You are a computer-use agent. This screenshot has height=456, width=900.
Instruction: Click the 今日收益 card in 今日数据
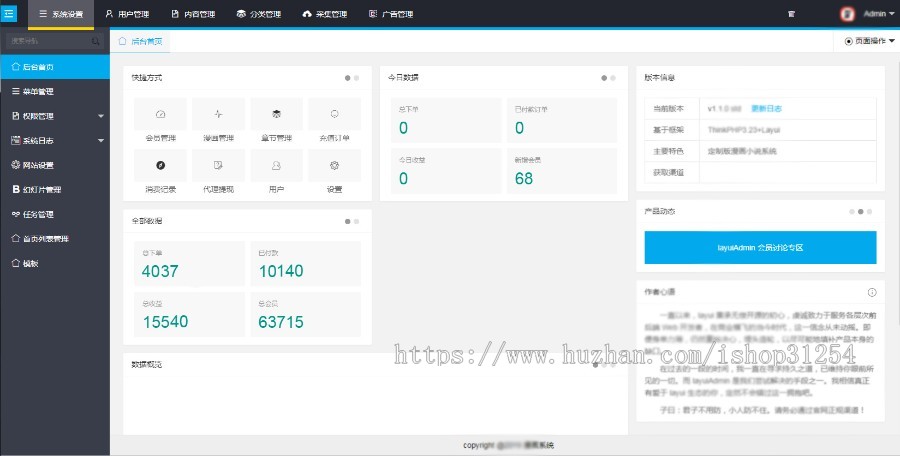(x=446, y=171)
